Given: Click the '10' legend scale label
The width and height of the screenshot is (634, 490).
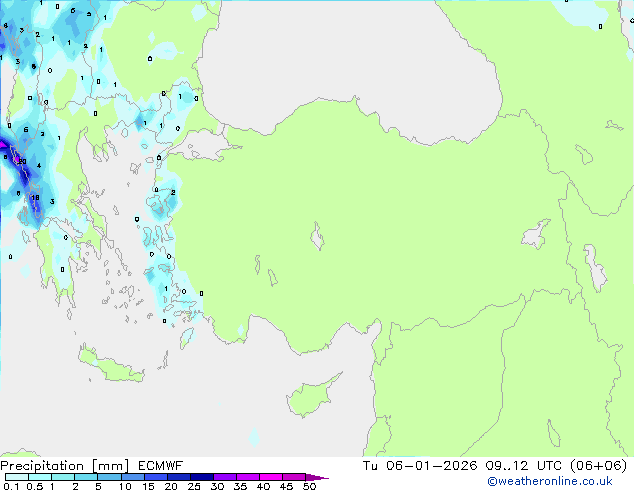Looking at the screenshot, I should 125,486.
